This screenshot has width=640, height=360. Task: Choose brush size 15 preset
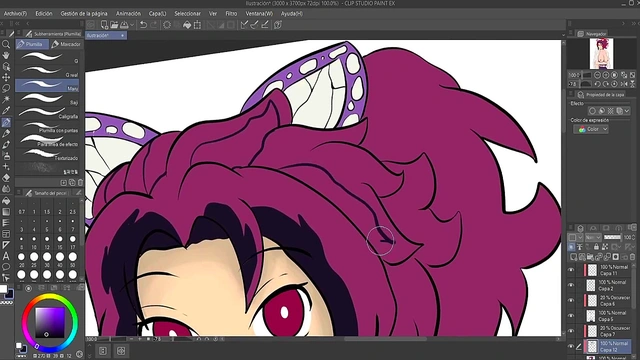tap(60, 242)
